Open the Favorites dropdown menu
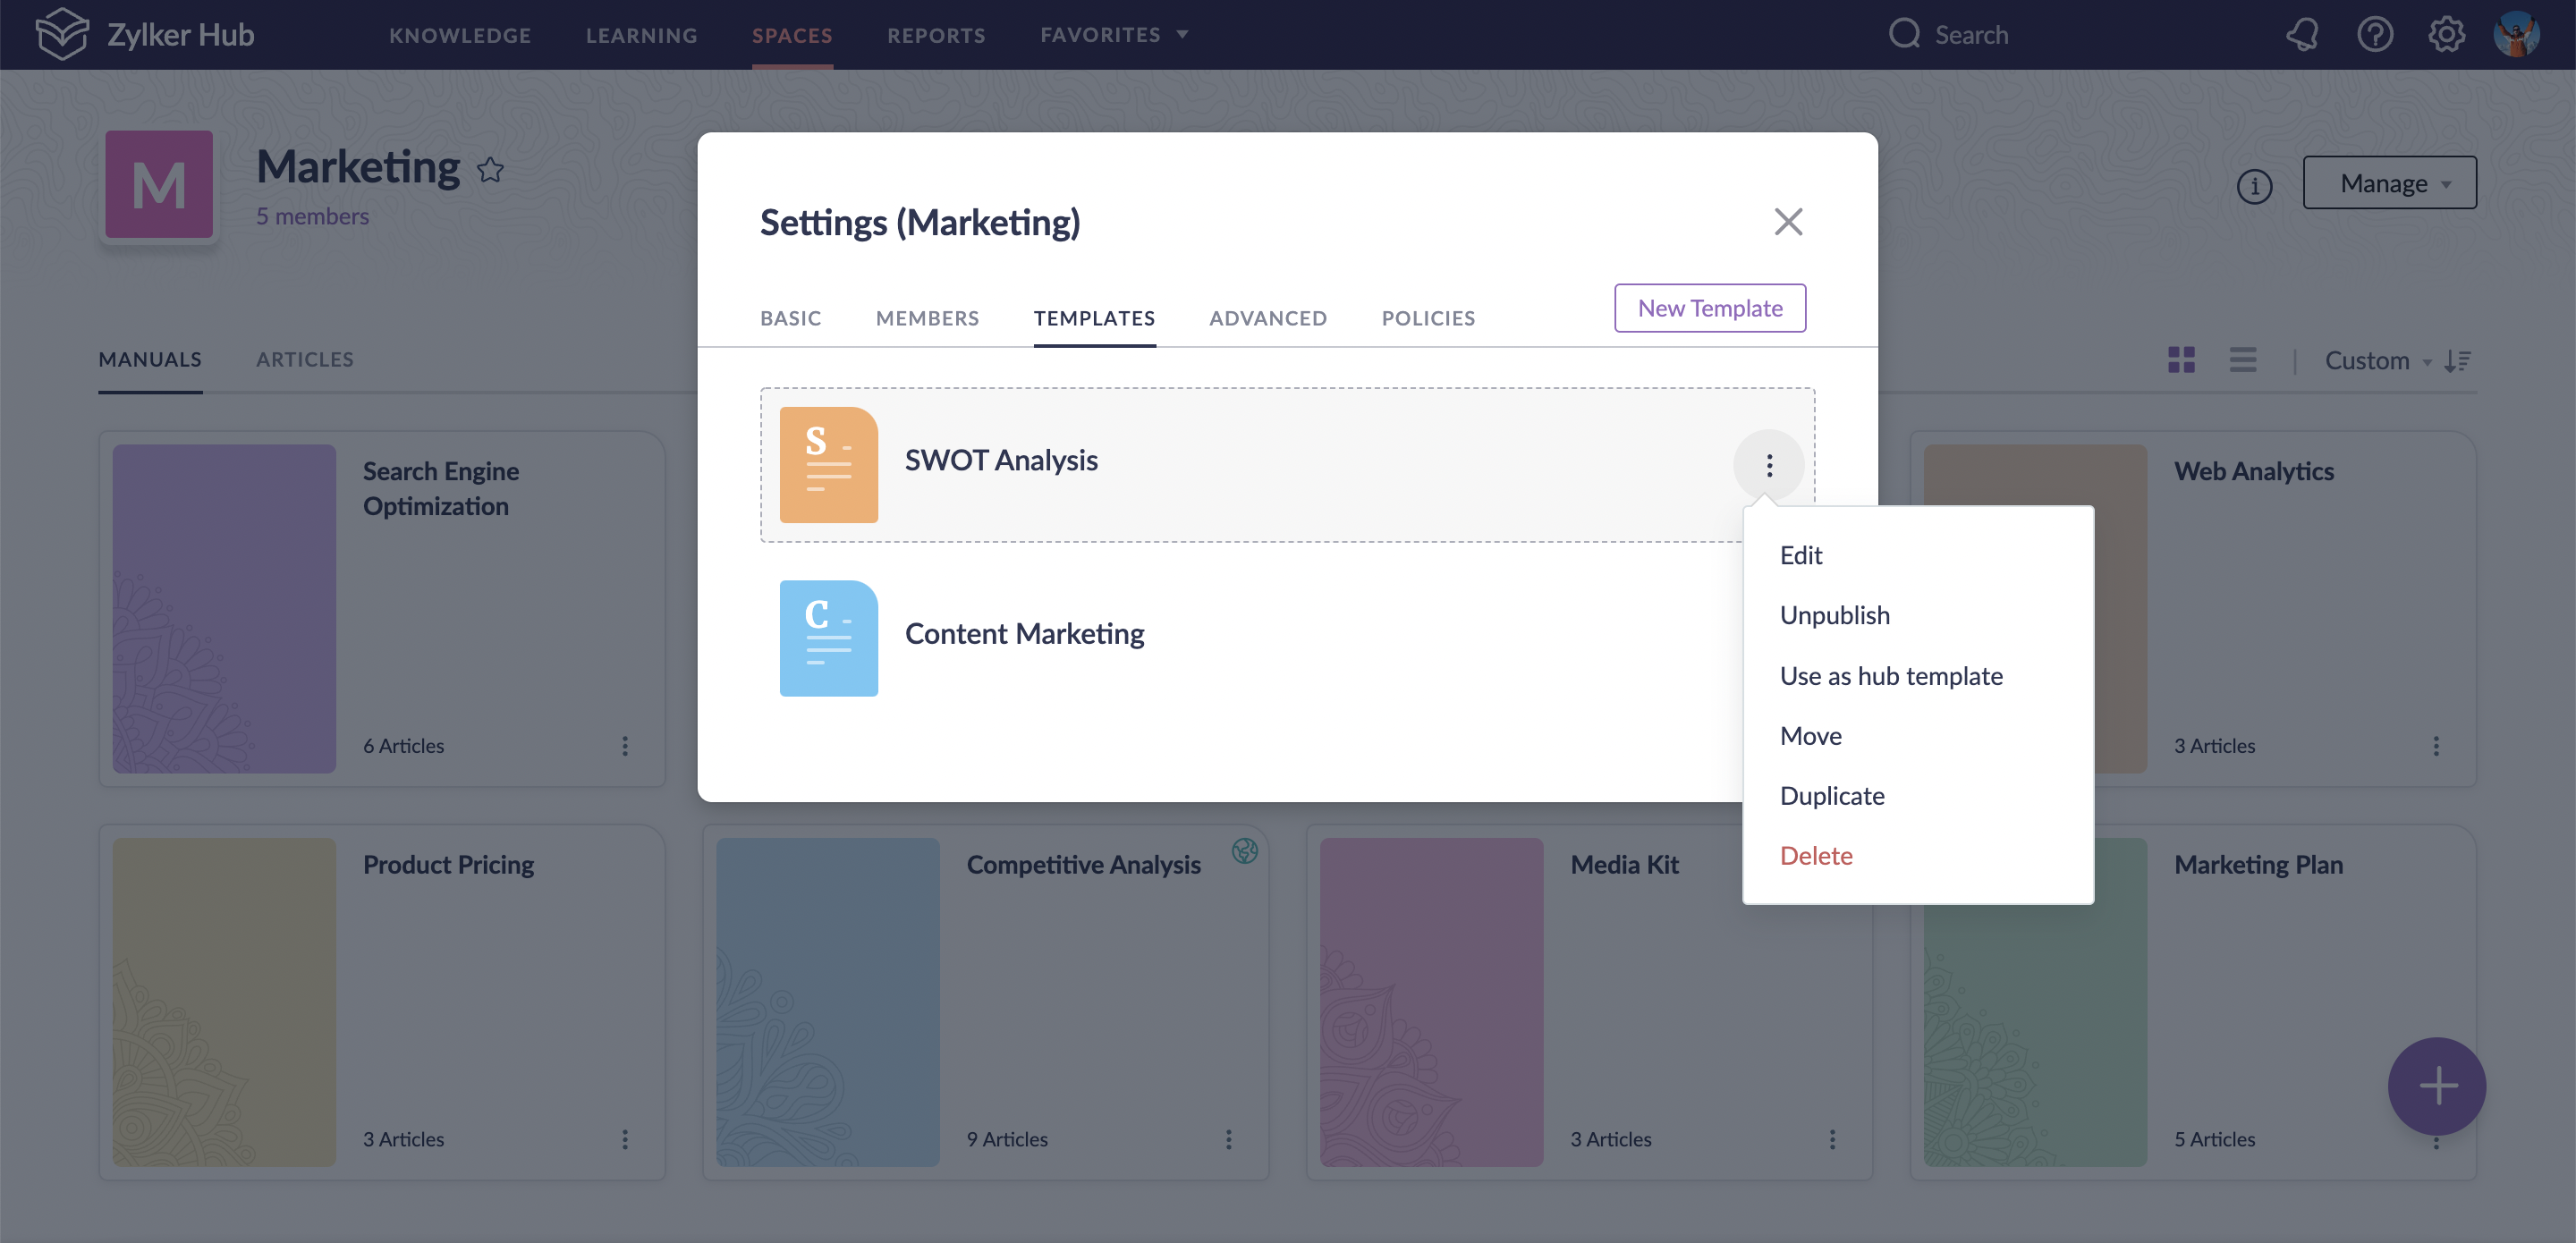The height and width of the screenshot is (1243, 2576). (x=1114, y=35)
